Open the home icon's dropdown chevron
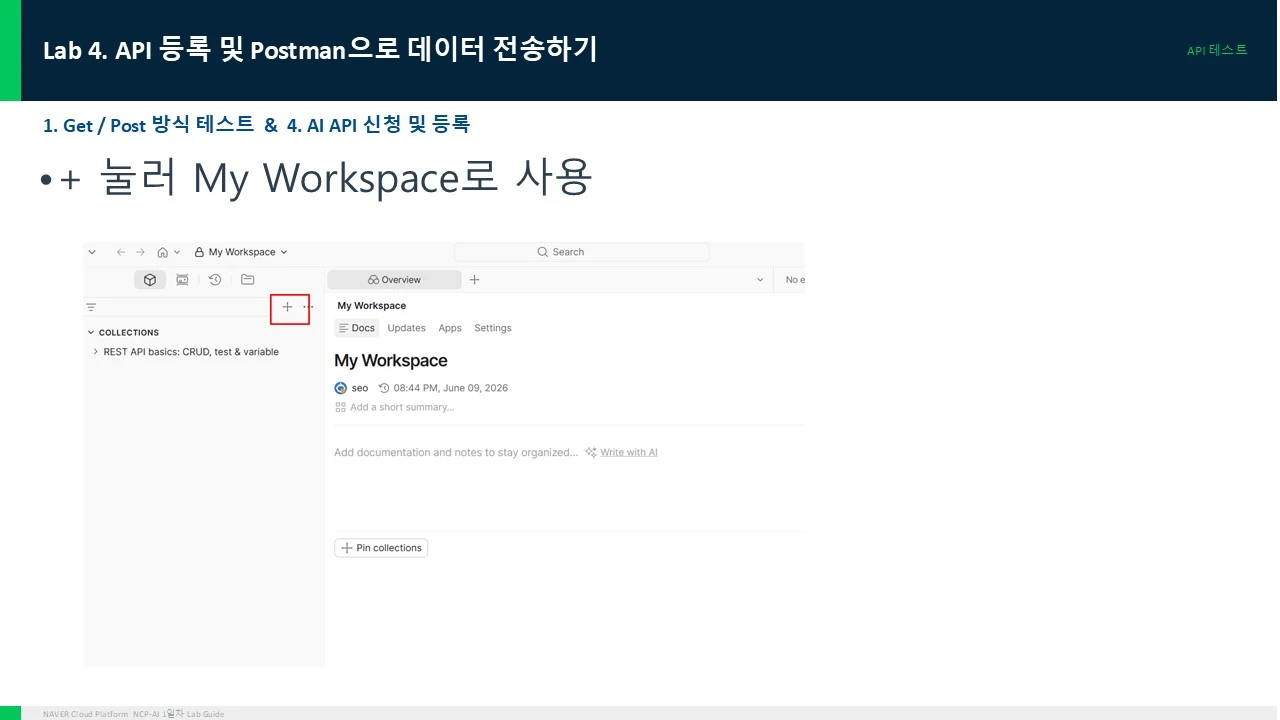Image resolution: width=1280 pixels, height=720 pixels. pyautogui.click(x=177, y=252)
